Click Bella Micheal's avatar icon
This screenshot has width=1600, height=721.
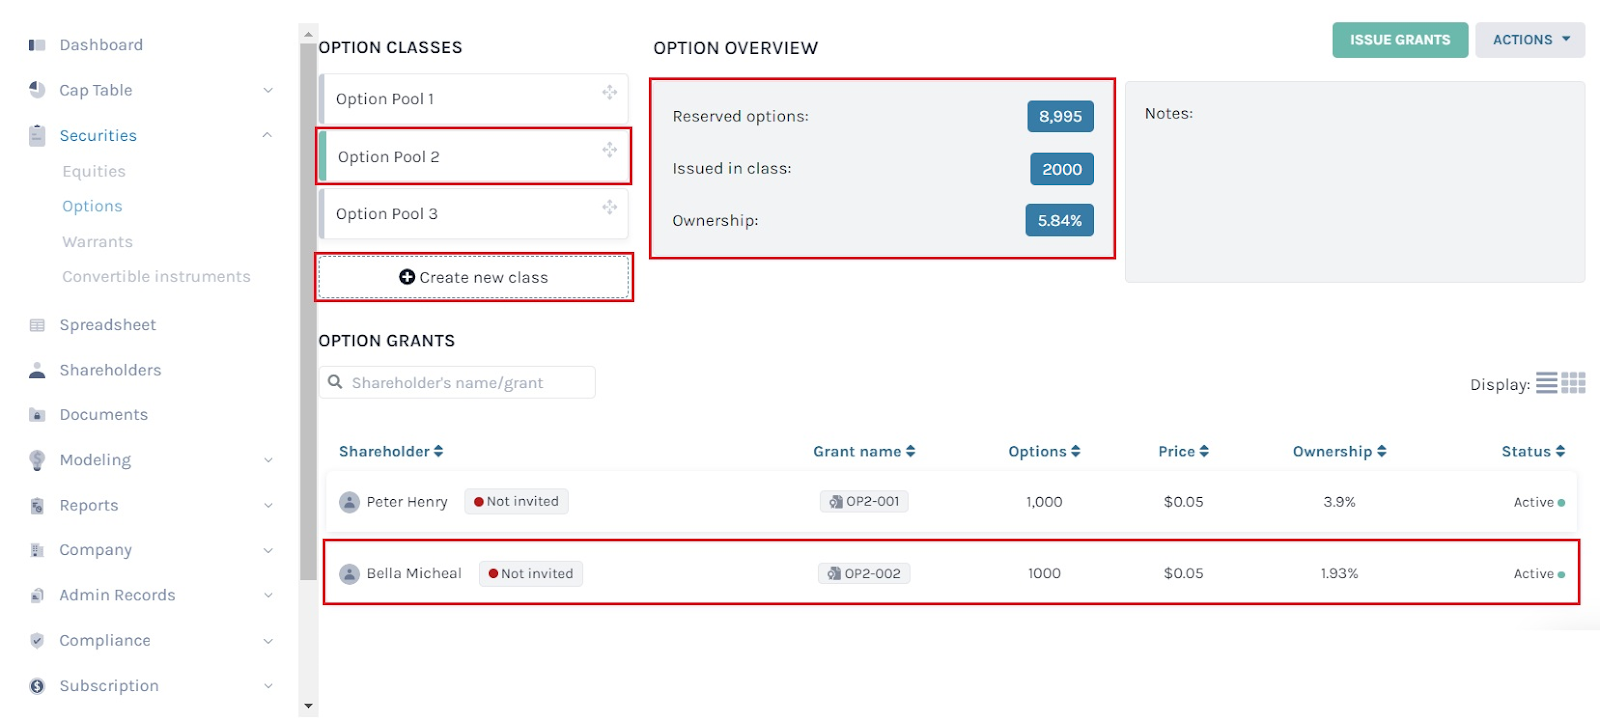coord(349,574)
